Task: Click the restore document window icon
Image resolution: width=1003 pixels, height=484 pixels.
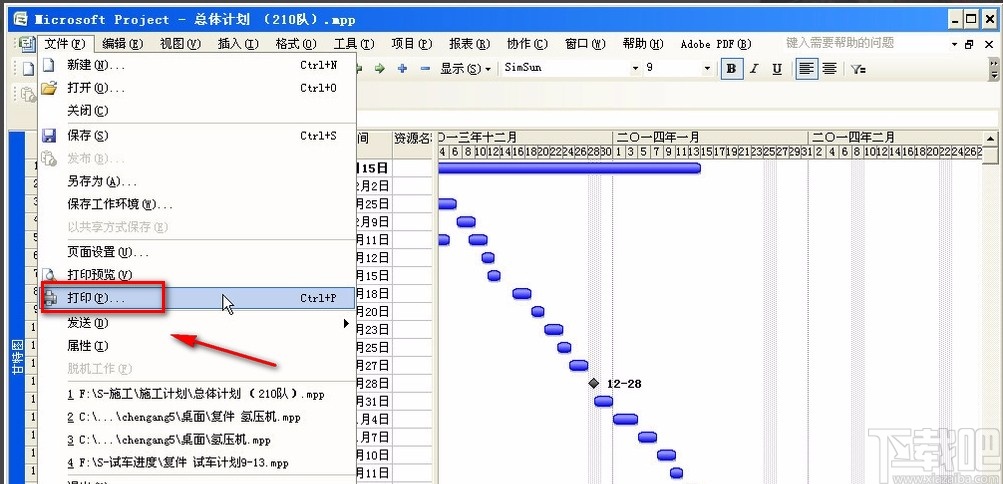Action: coord(970,44)
